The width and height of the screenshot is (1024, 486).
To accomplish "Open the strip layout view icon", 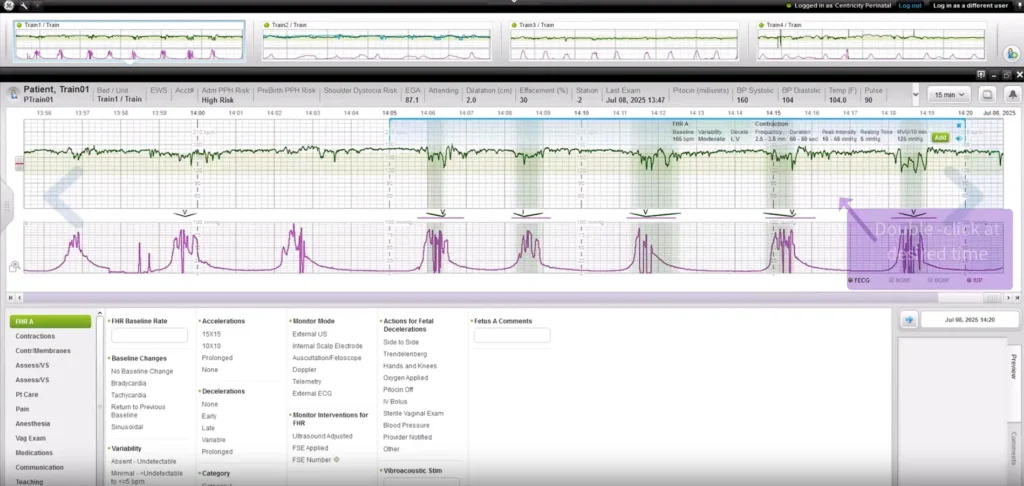I will click(x=987, y=95).
